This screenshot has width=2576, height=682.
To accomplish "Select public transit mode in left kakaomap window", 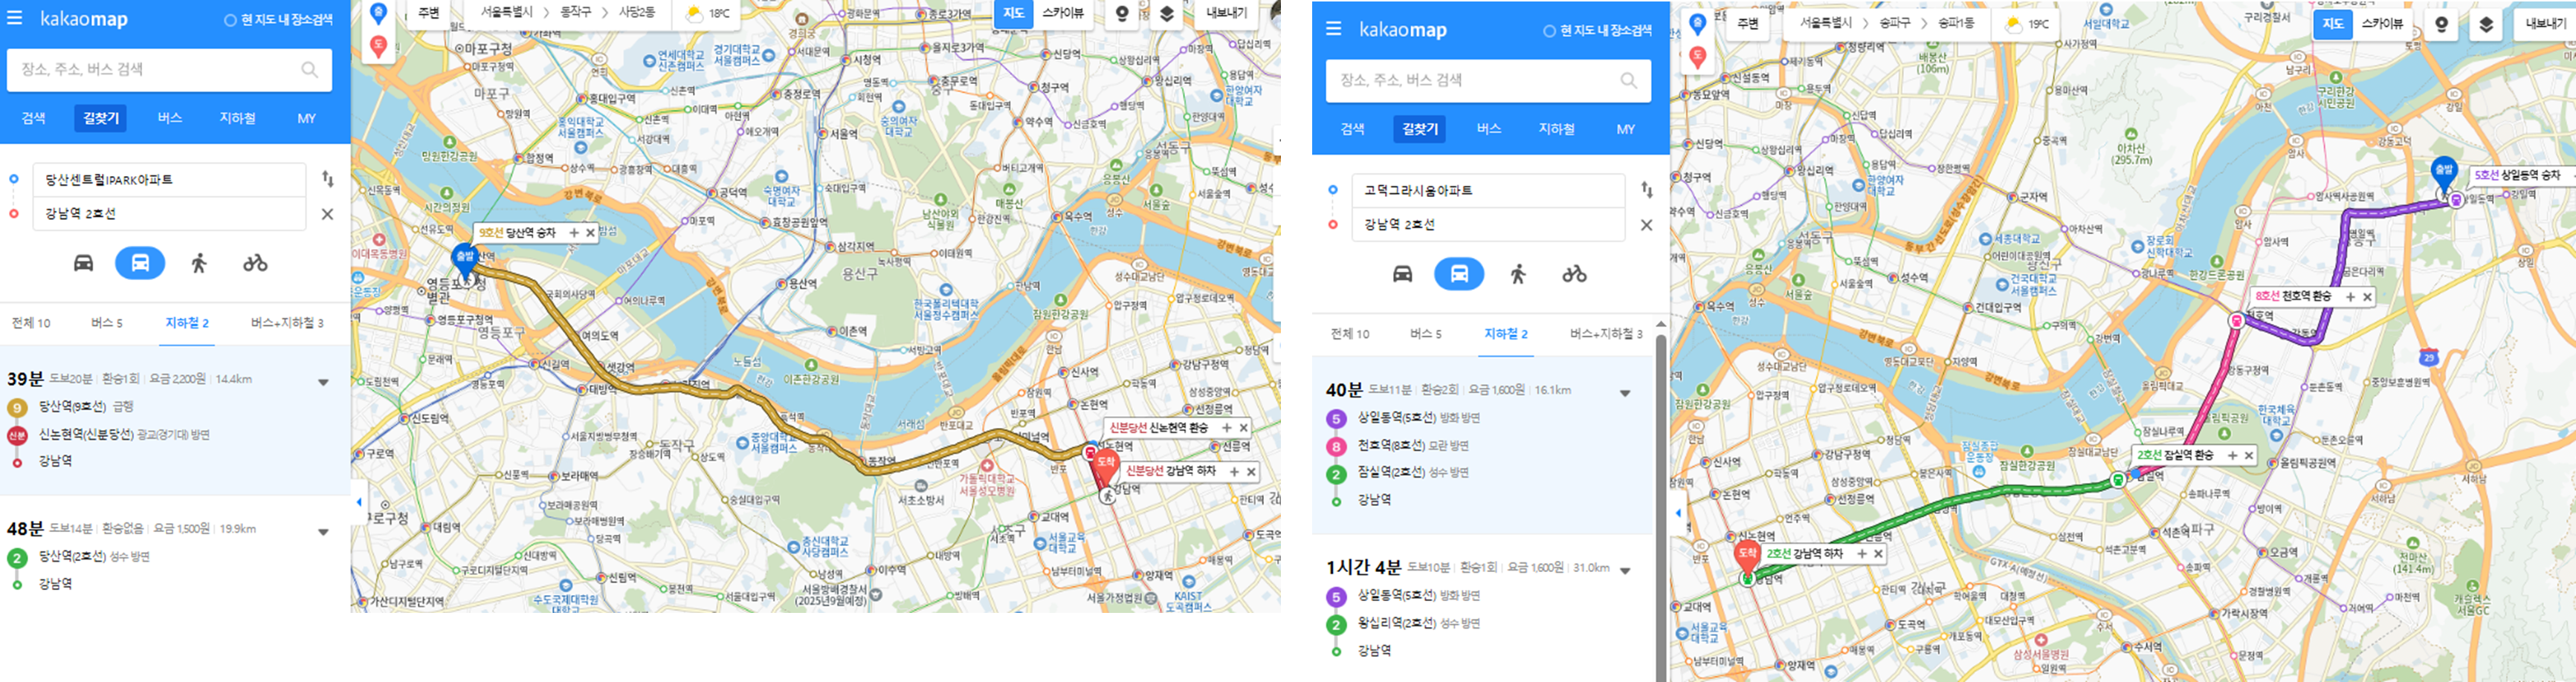I will (140, 263).
